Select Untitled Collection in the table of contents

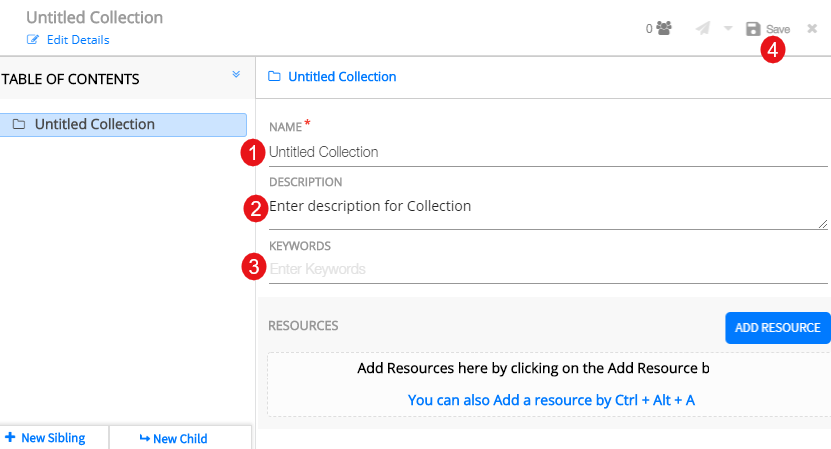[x=95, y=125]
